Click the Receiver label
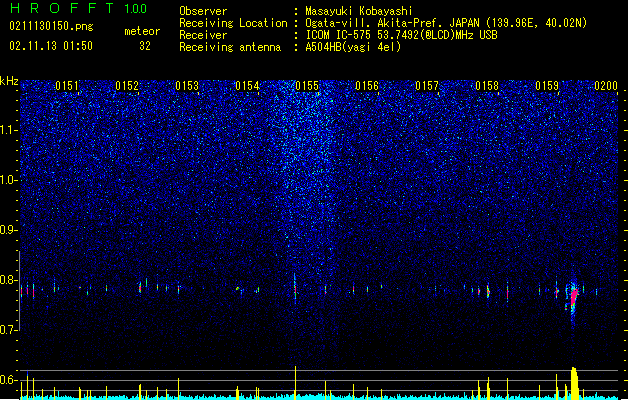Screen dimensions: 629x400 203,35
